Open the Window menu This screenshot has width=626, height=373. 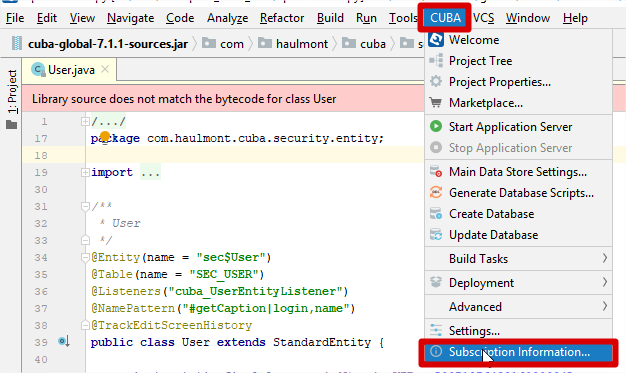[528, 18]
